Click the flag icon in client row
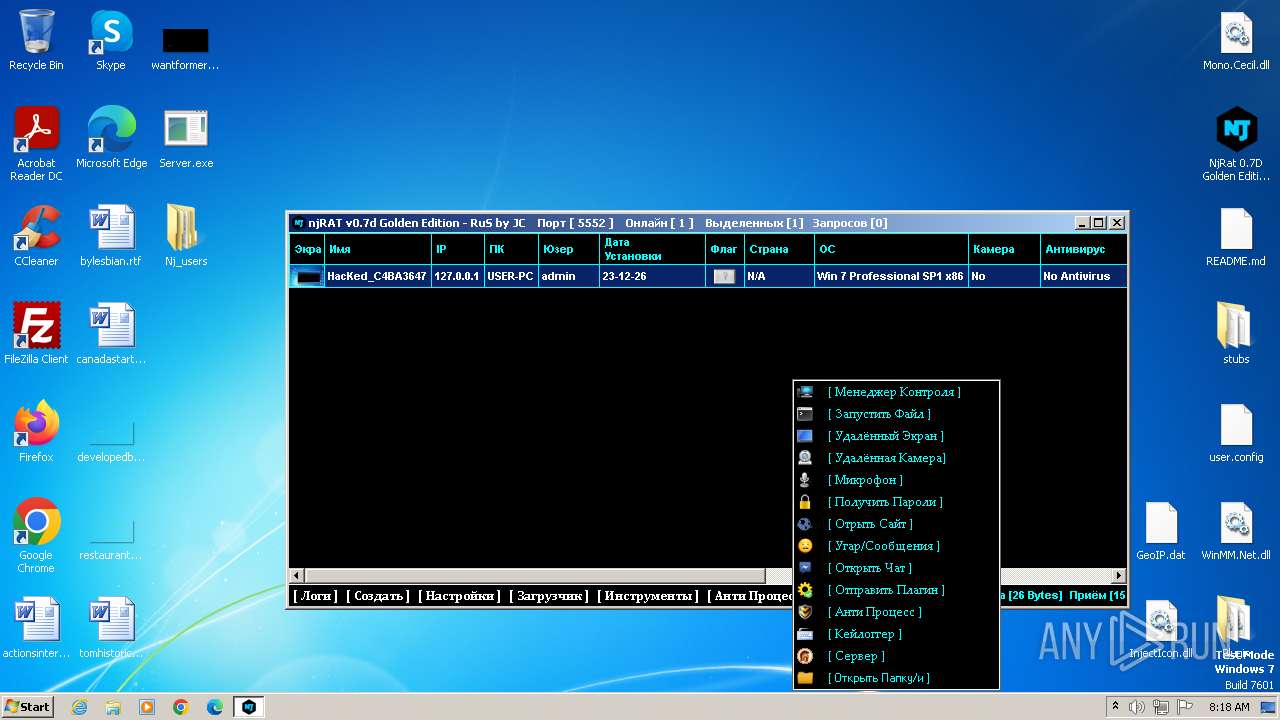This screenshot has width=1280, height=720. pos(724,276)
